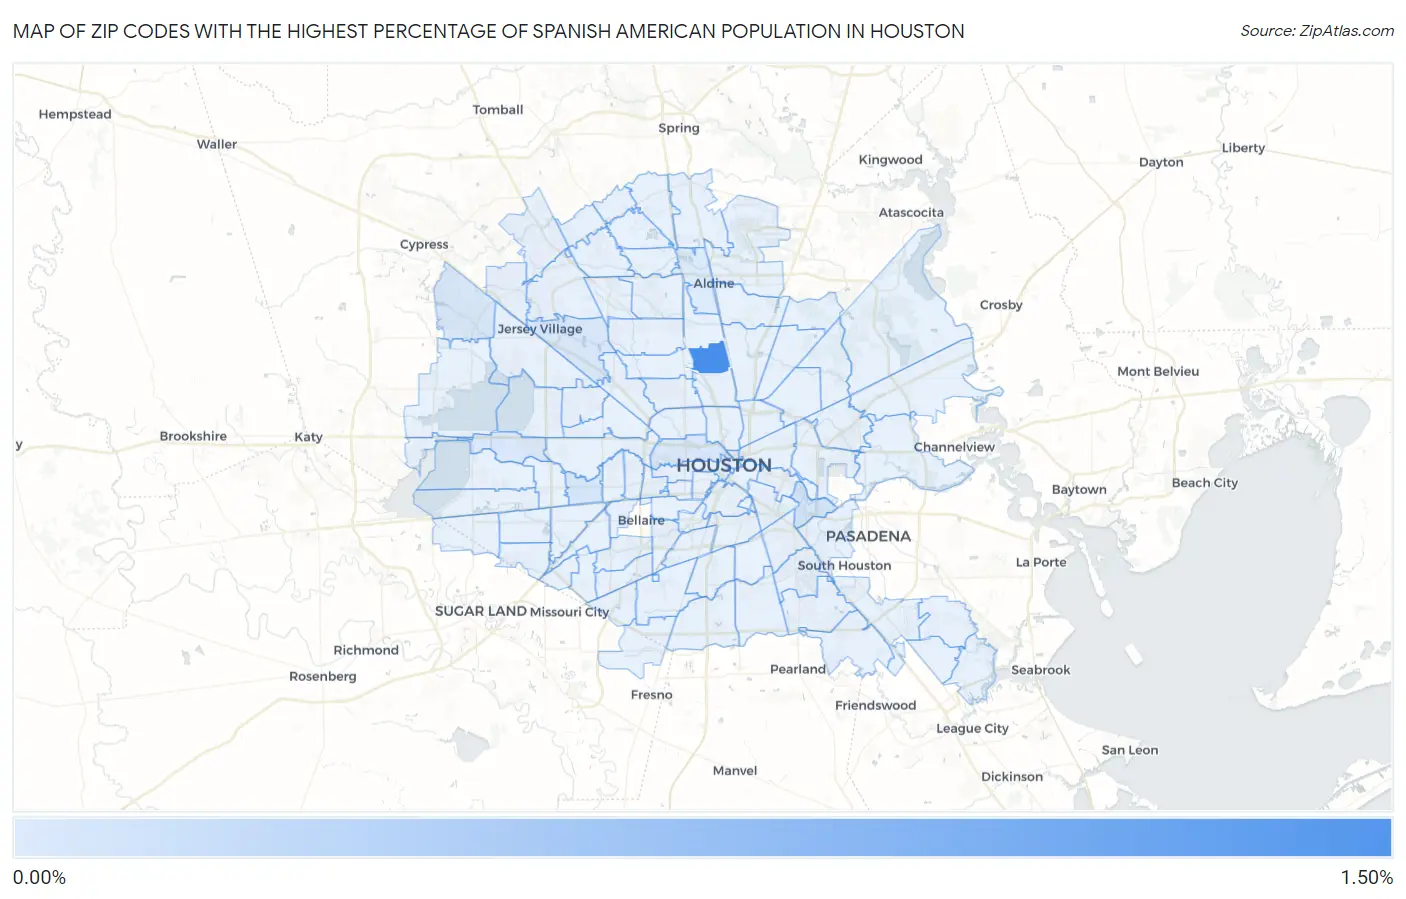Click the Atascocita label
The image size is (1406, 899).
[x=911, y=213]
